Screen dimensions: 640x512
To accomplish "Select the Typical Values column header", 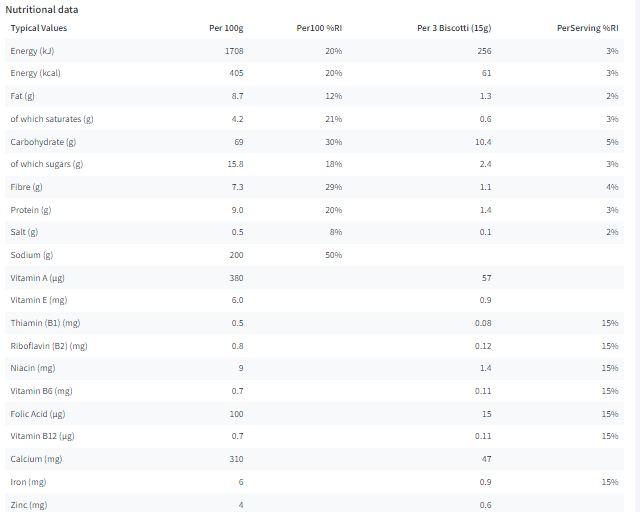I will (x=39, y=28).
